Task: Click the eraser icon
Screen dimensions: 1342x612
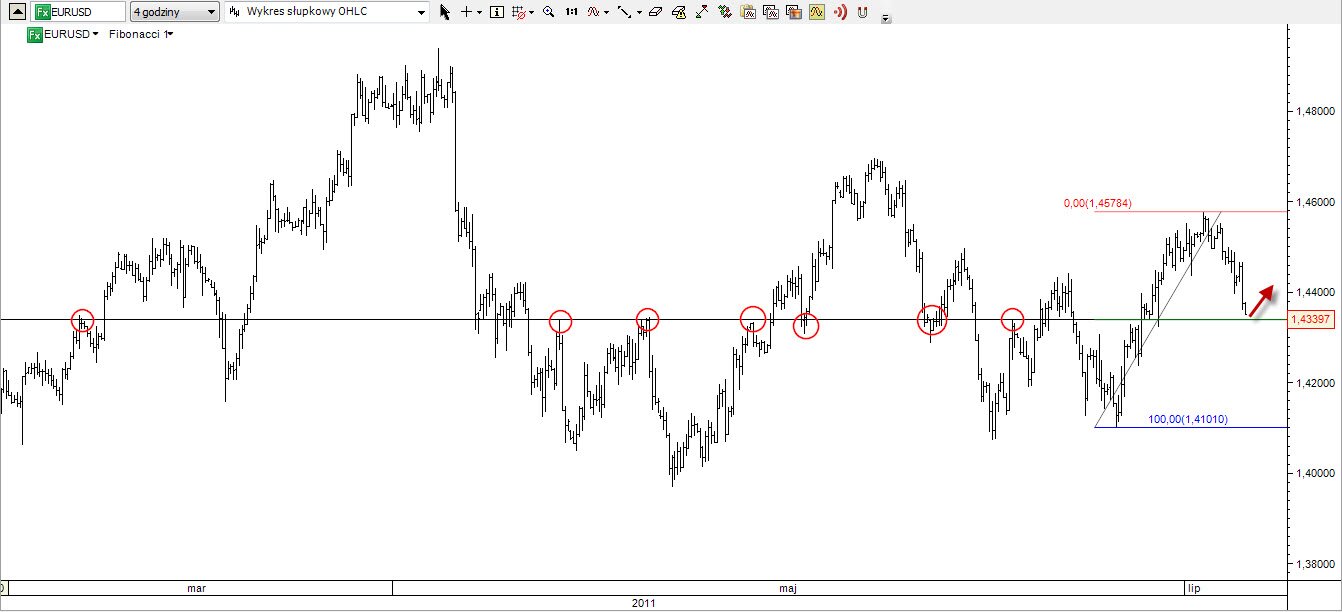Action: [x=655, y=12]
